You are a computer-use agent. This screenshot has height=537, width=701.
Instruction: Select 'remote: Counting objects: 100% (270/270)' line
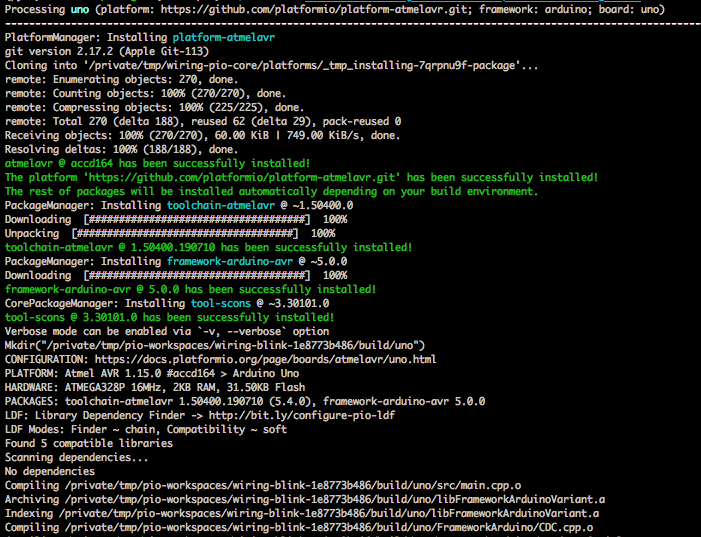145,93
